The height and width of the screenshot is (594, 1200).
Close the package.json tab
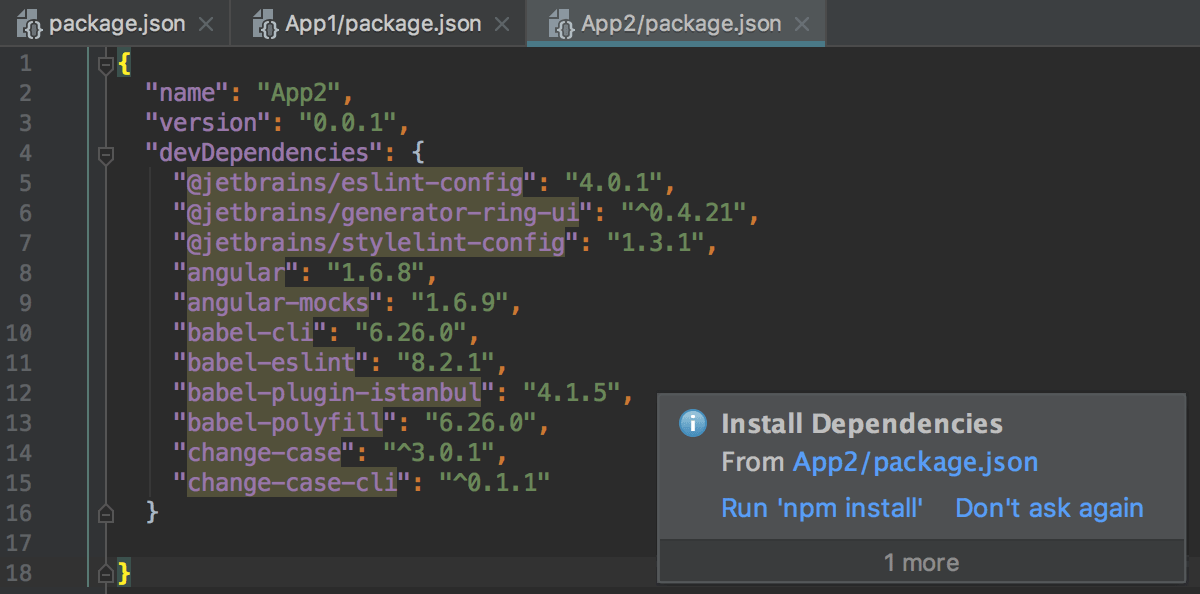(206, 22)
